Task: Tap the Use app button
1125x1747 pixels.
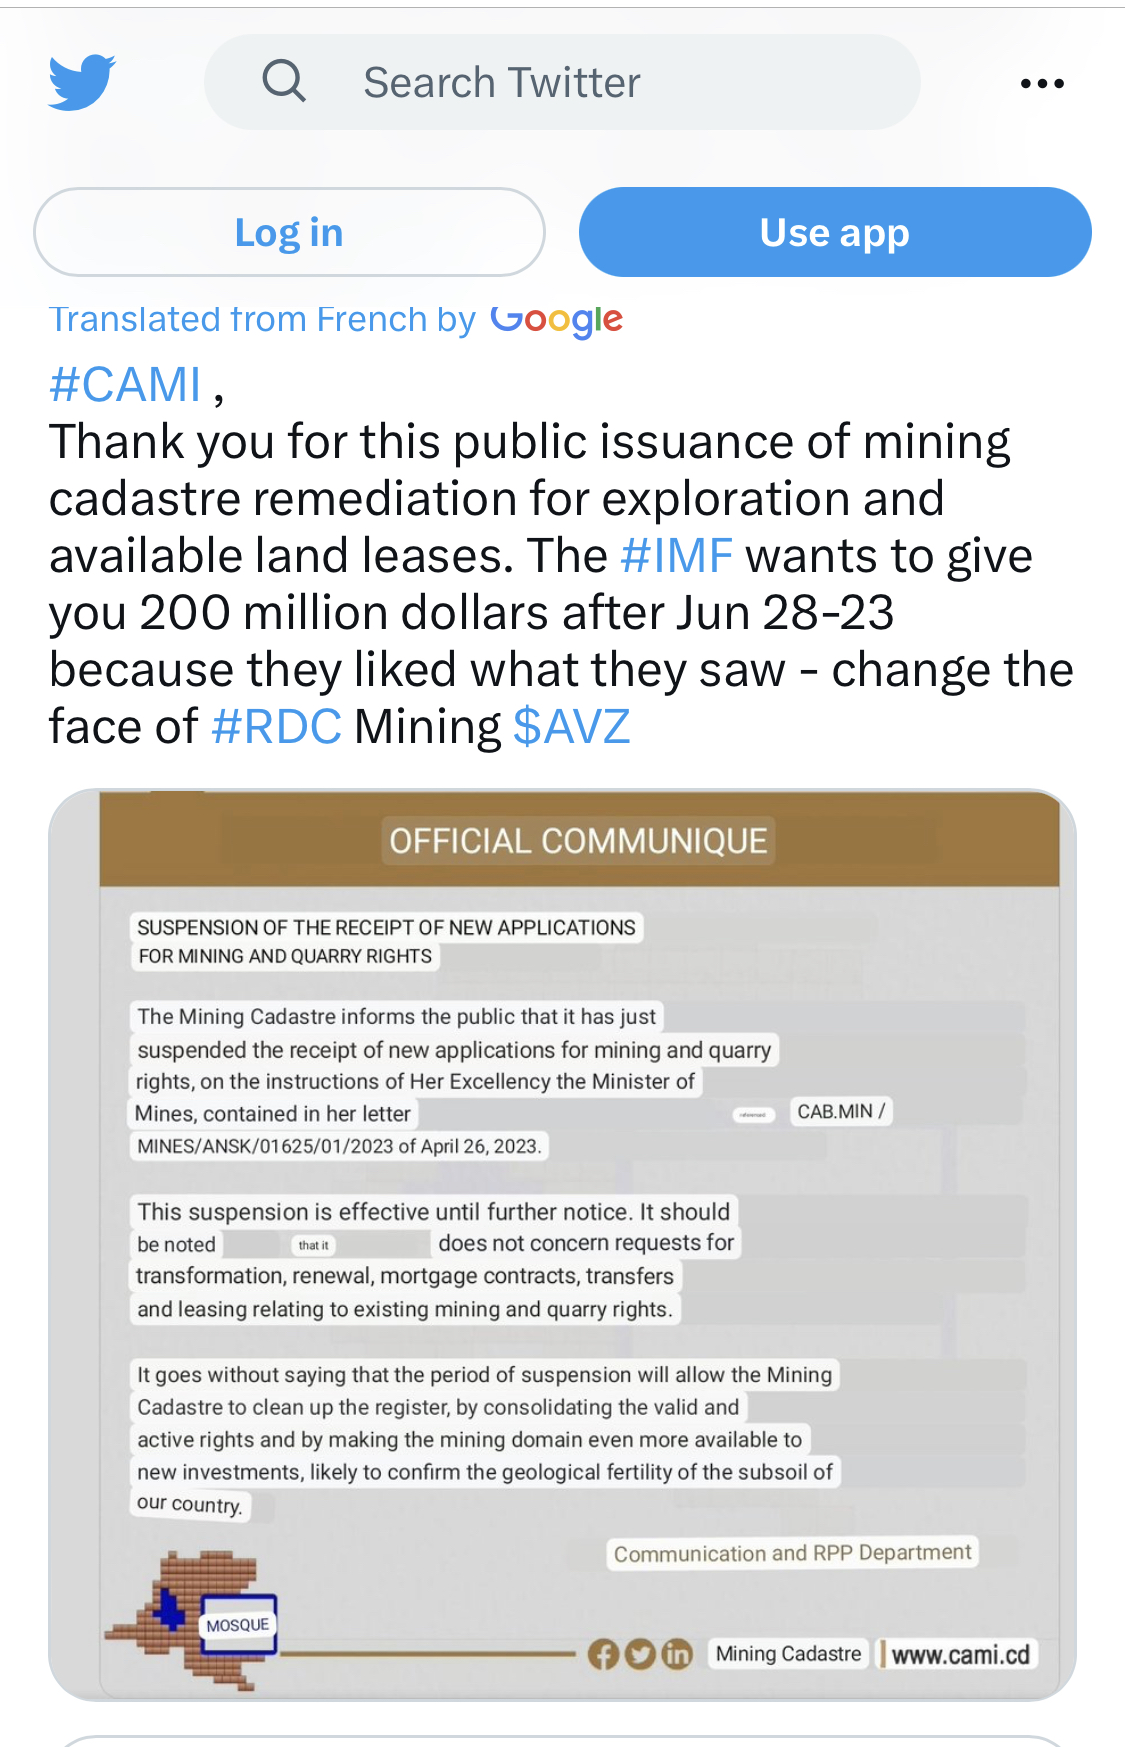Action: [x=835, y=232]
